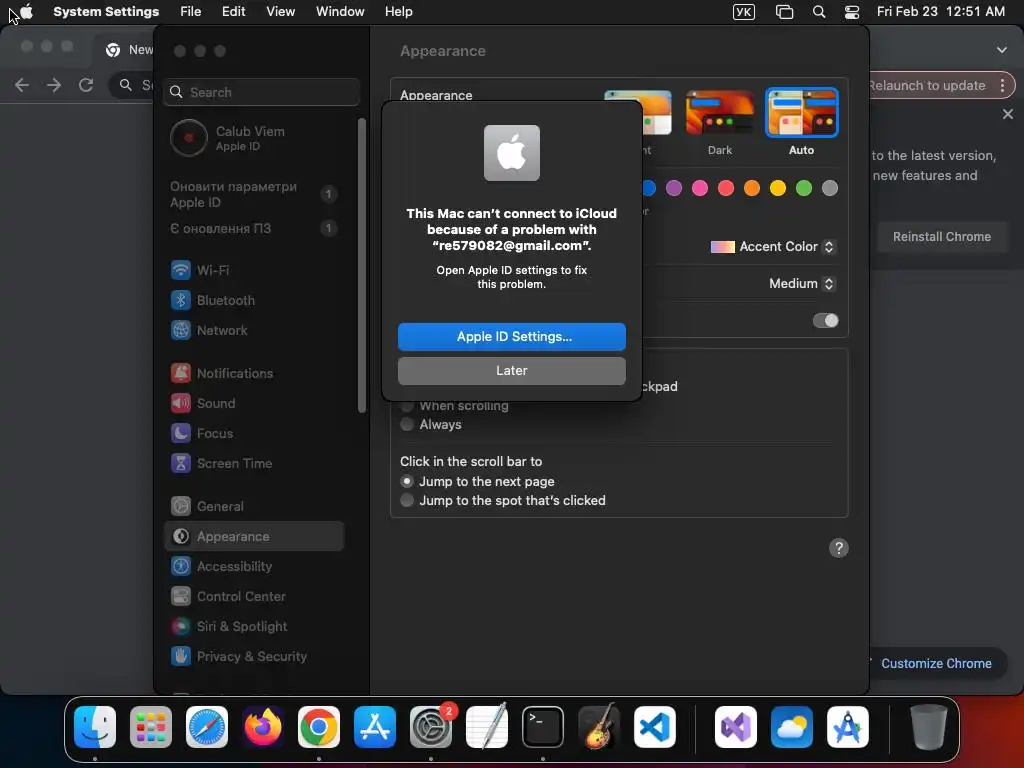Open Spotlight search in menu bar

[819, 12]
